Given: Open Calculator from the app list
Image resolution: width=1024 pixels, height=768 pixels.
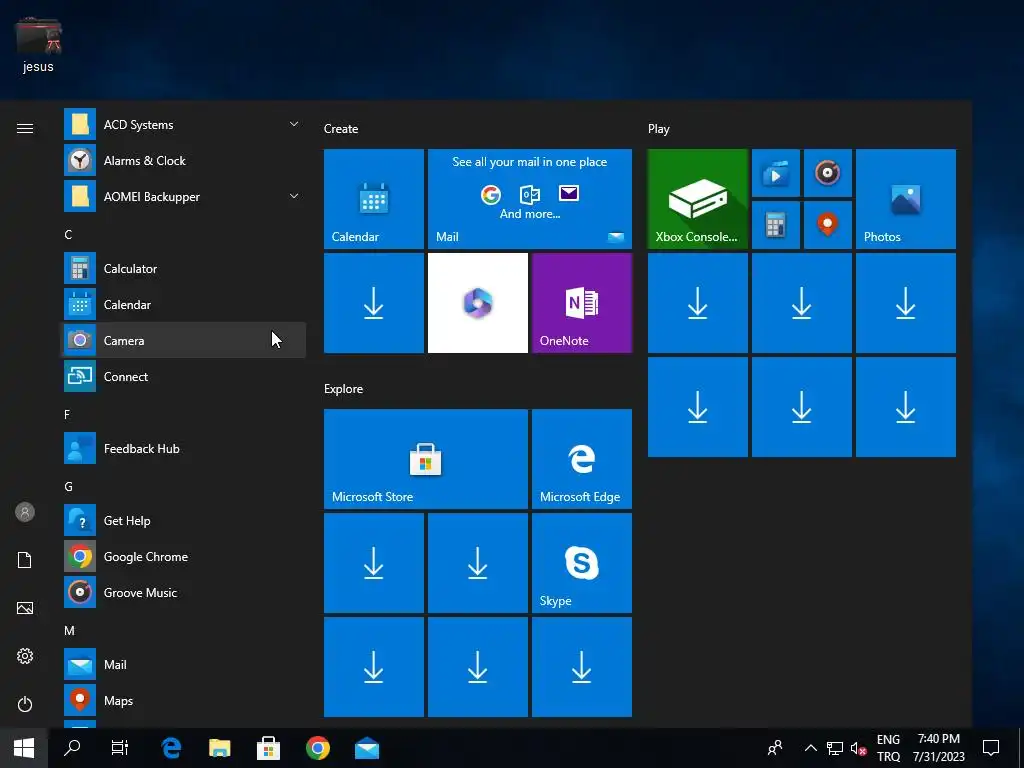Looking at the screenshot, I should point(183,268).
